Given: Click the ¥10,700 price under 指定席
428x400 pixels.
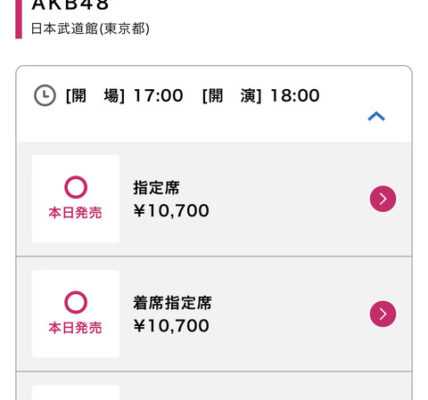Looking at the screenshot, I should click(171, 211).
